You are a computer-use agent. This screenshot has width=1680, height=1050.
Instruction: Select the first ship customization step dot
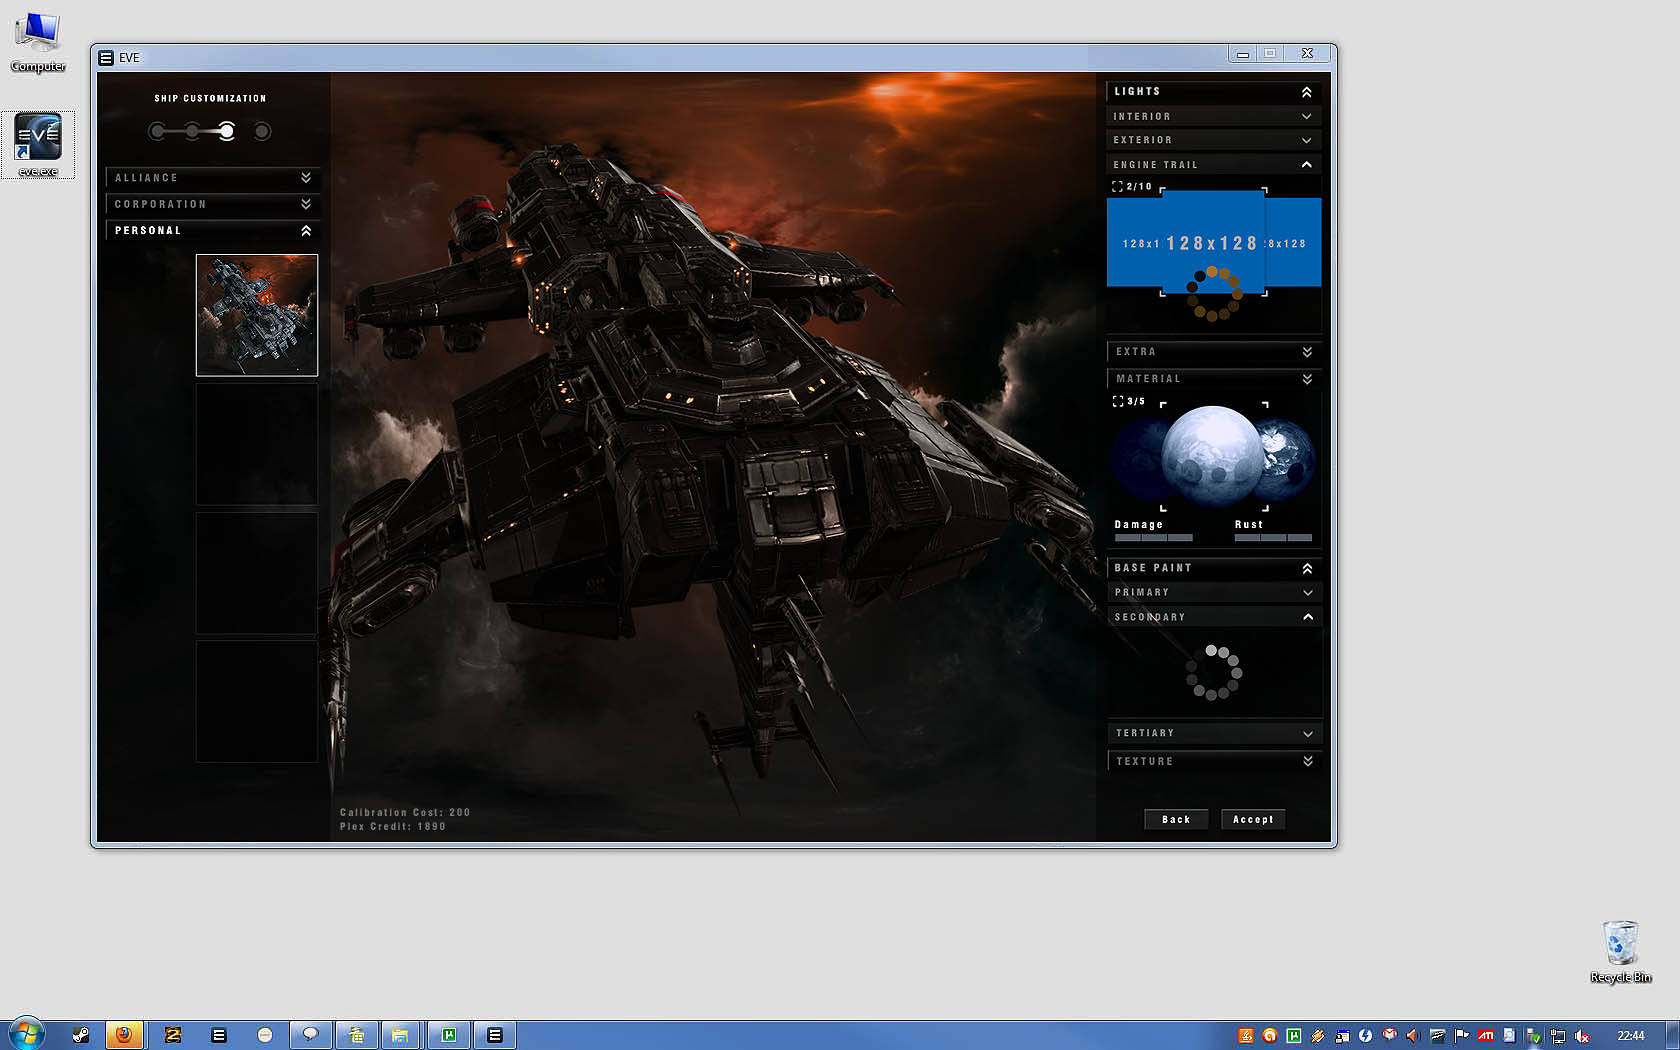158,131
